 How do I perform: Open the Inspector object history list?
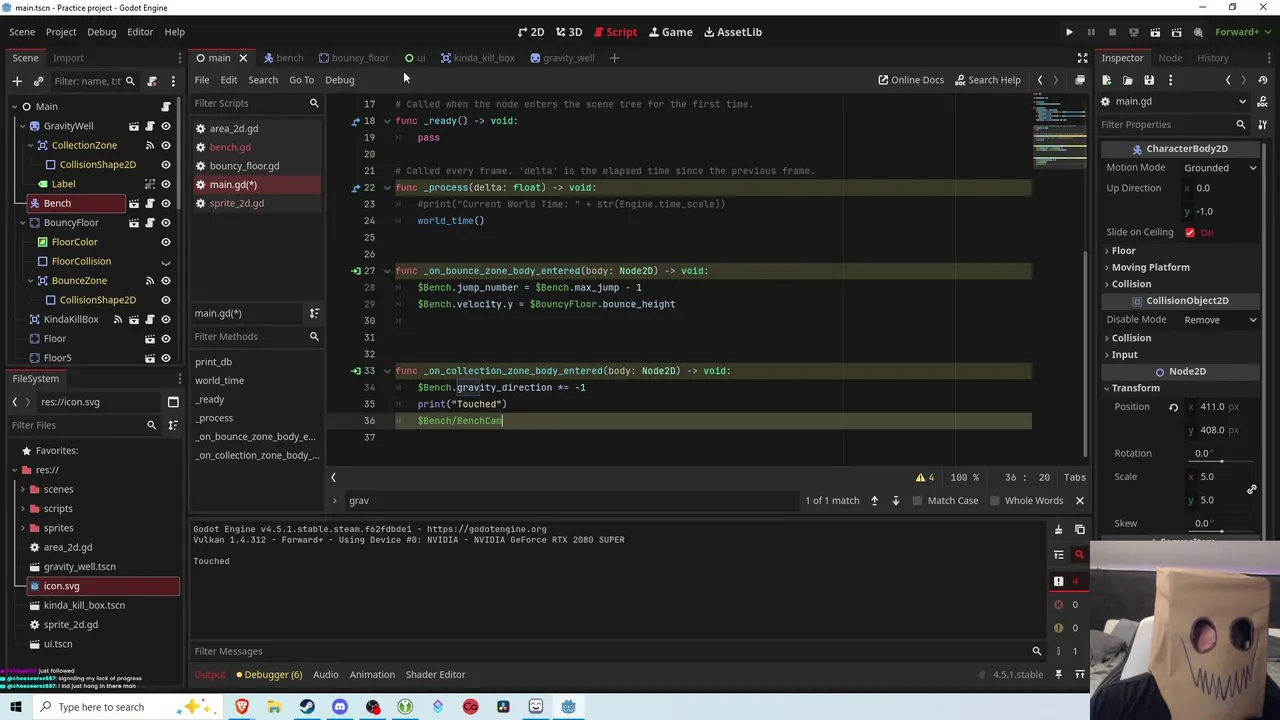point(1264,80)
